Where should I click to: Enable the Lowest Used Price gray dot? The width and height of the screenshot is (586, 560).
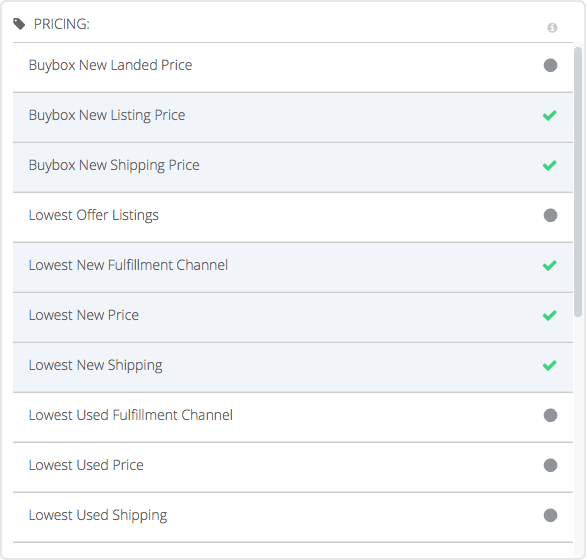550,465
